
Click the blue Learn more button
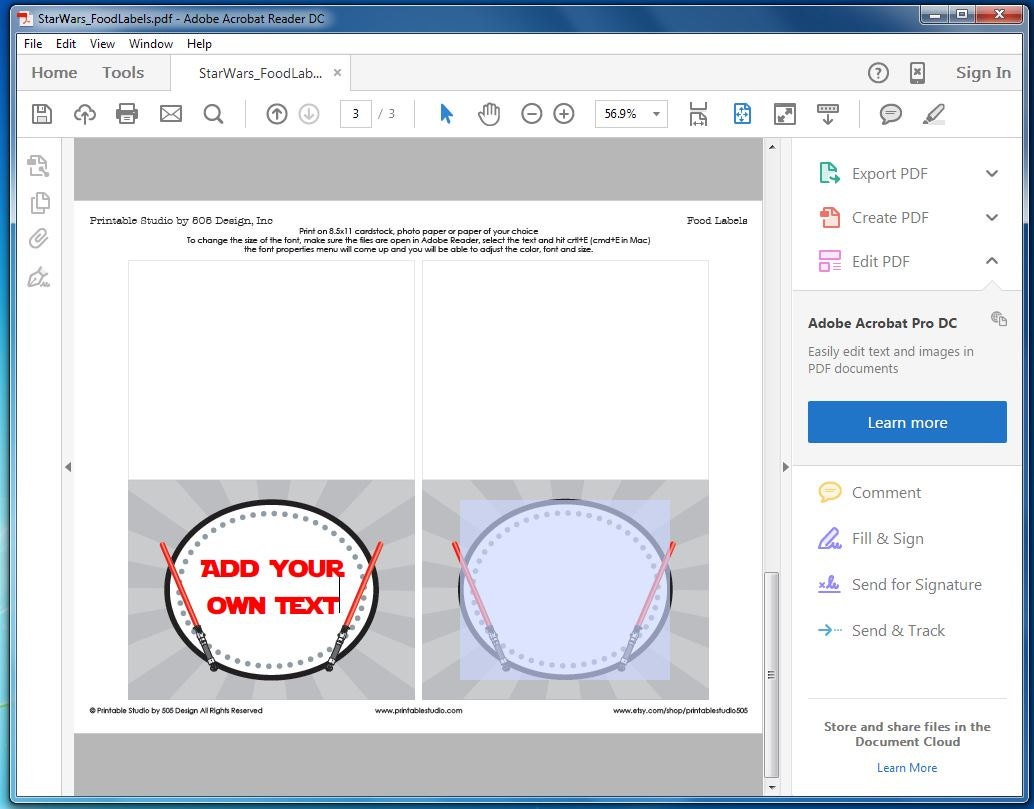907,422
